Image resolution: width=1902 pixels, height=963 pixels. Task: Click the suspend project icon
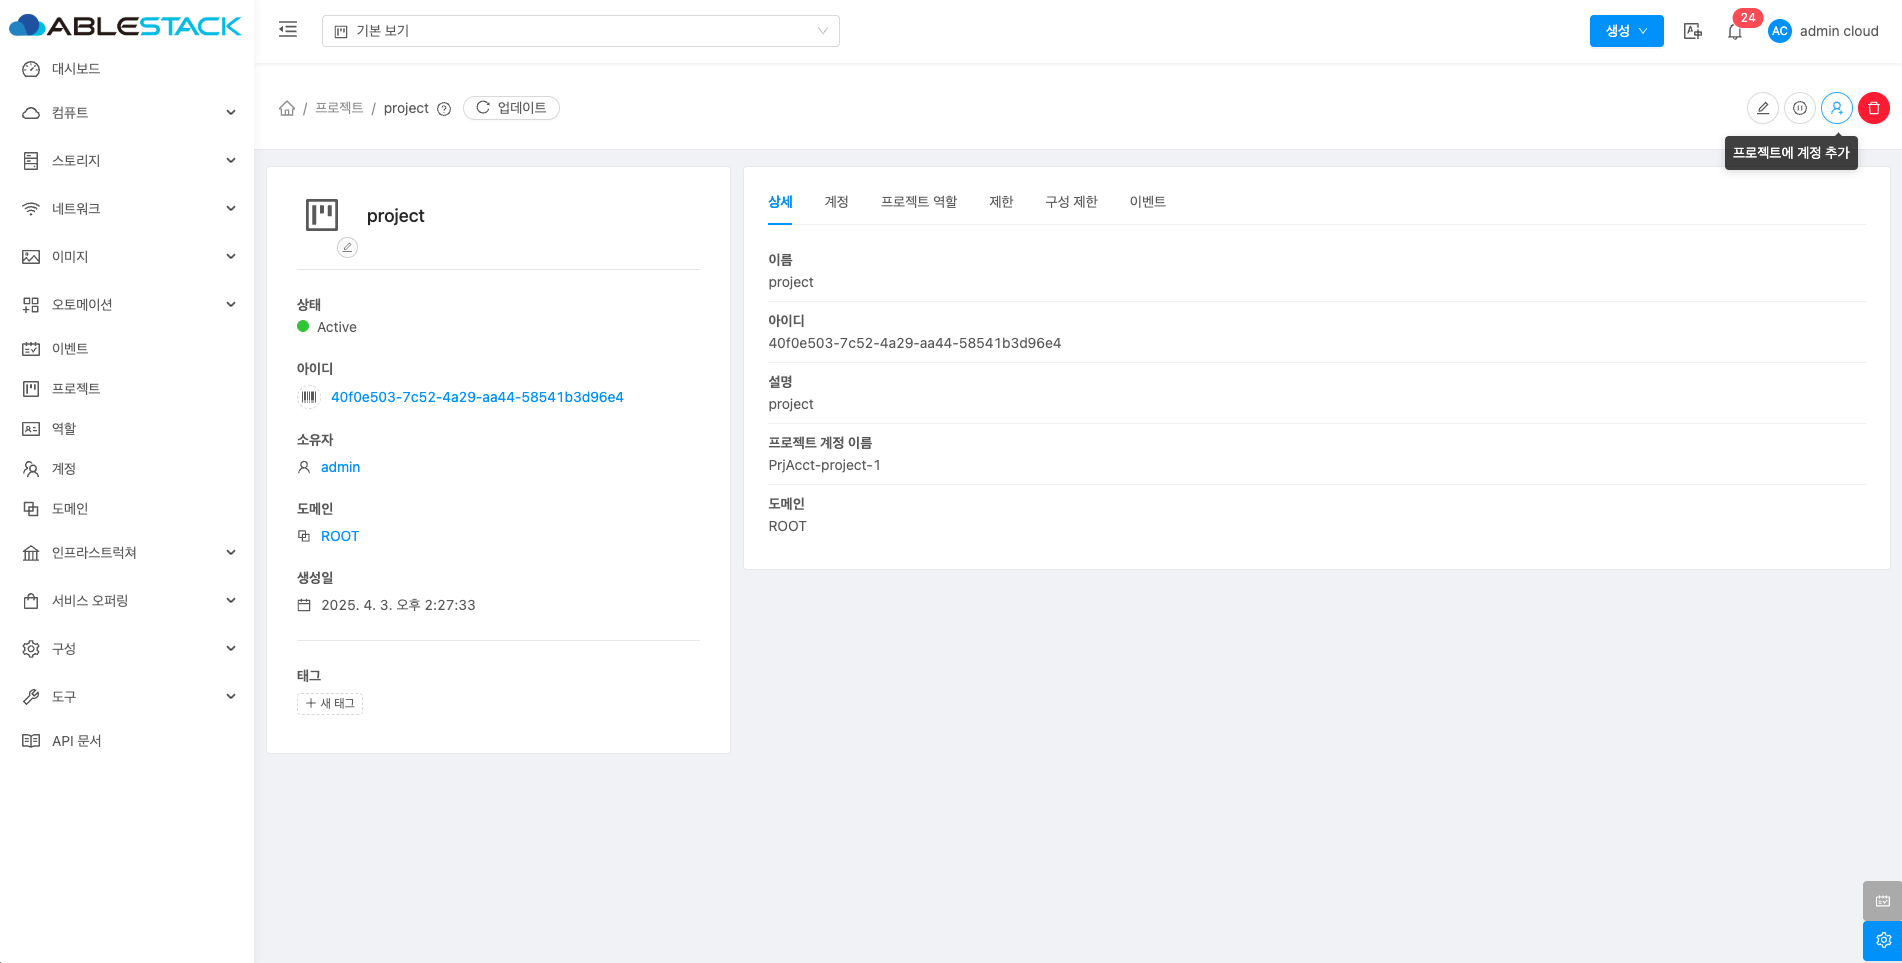point(1799,108)
